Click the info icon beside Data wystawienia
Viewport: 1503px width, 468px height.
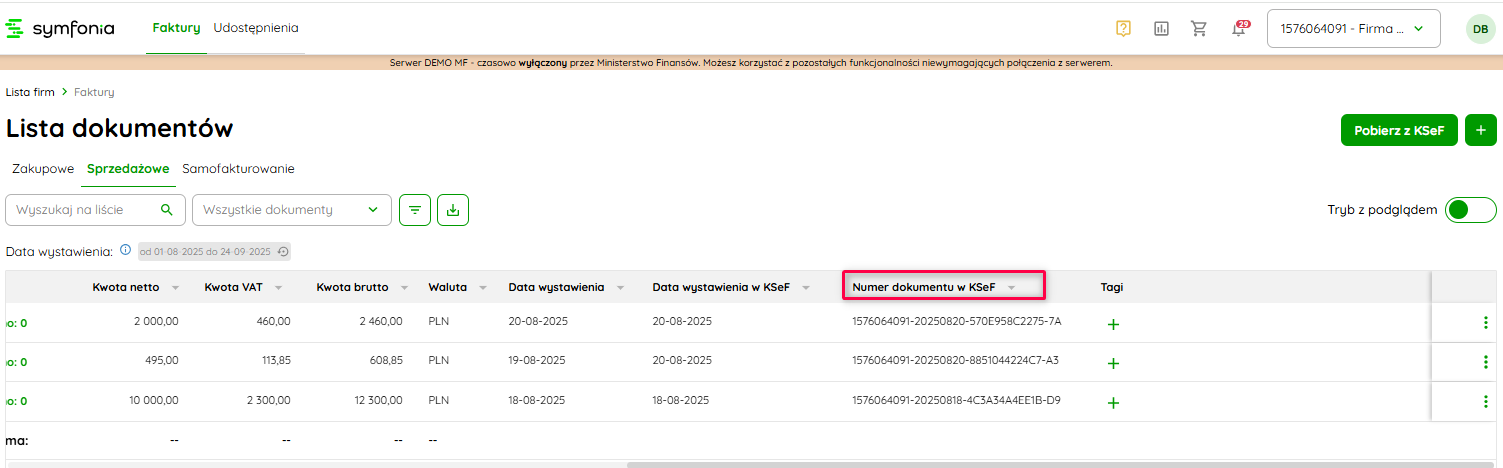(126, 251)
